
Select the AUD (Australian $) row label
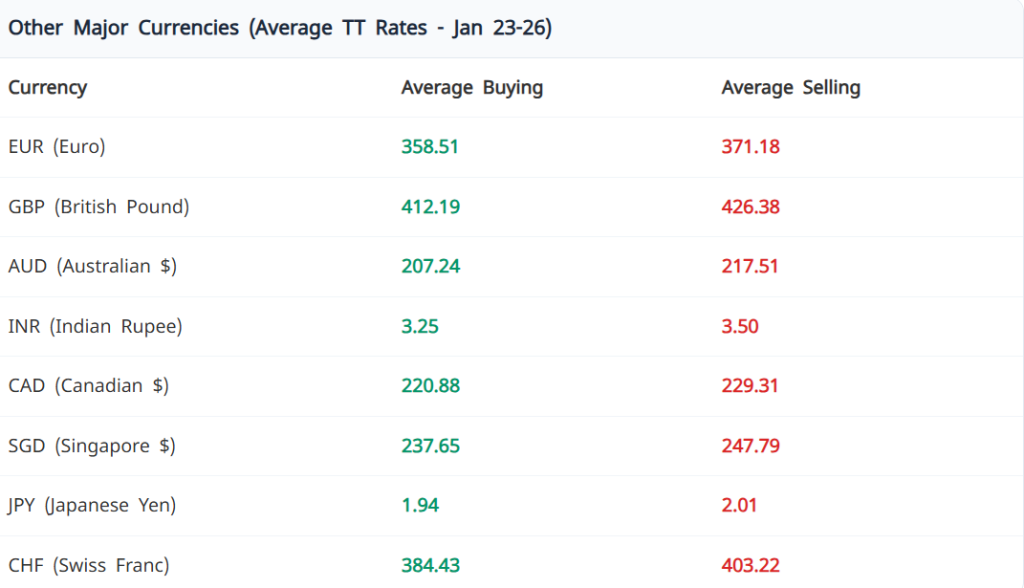(93, 267)
